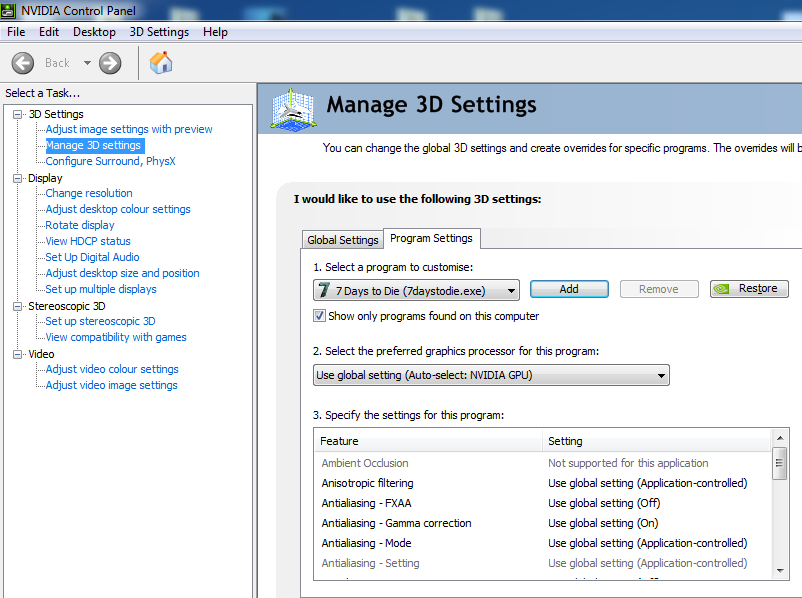Collapse the Display tree node
The width and height of the screenshot is (802, 598).
pyautogui.click(x=18, y=178)
